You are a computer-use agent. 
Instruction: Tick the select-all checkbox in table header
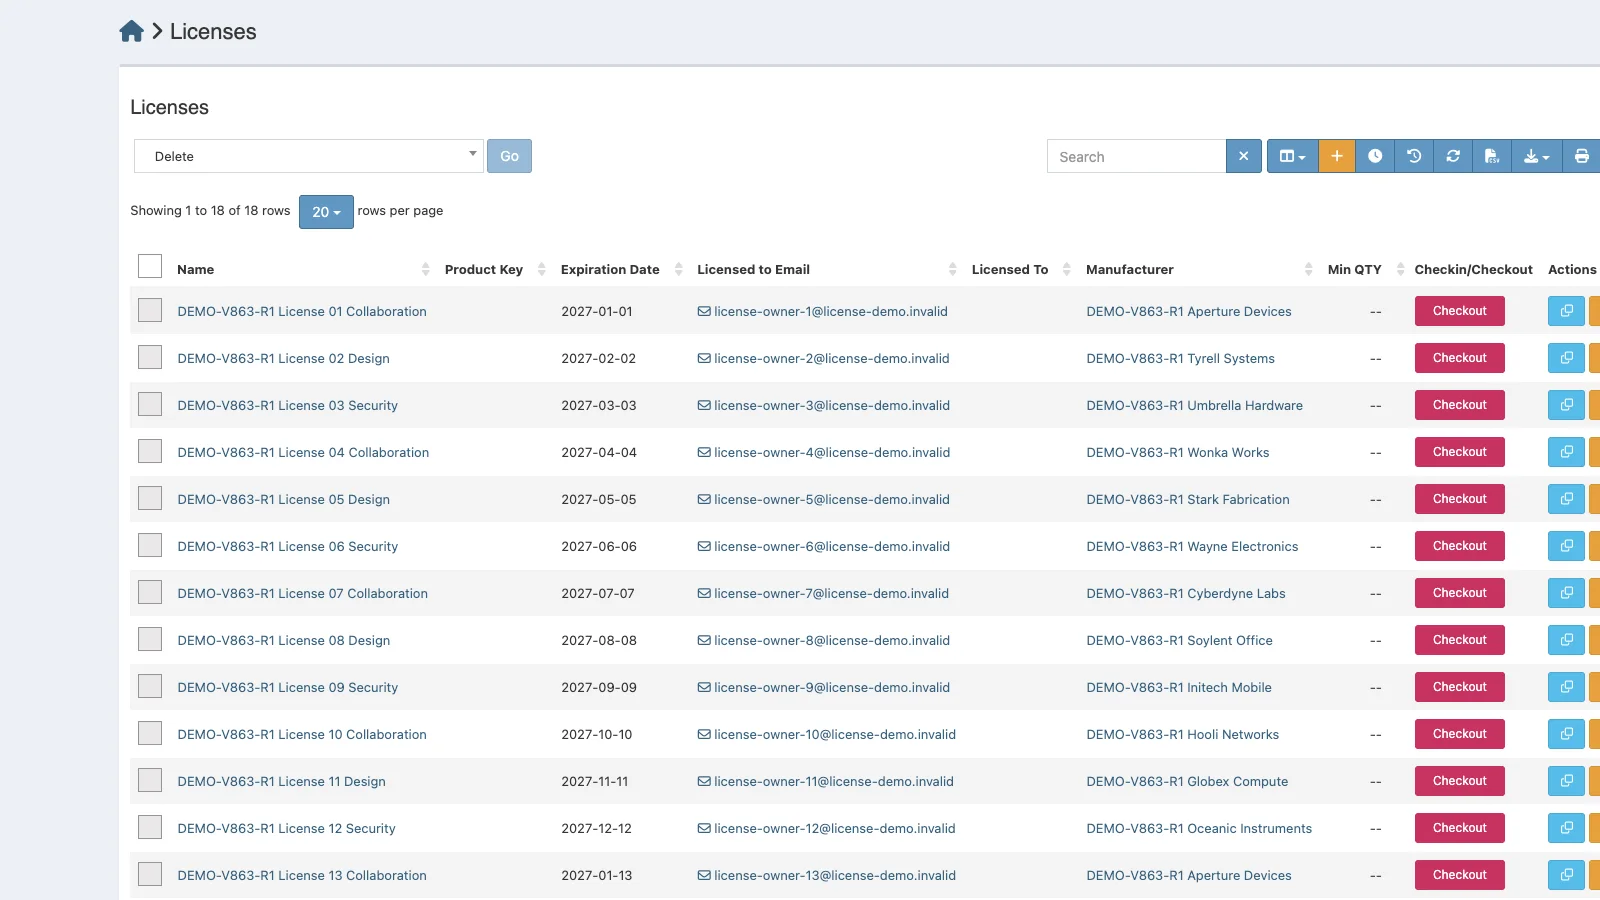pyautogui.click(x=150, y=266)
